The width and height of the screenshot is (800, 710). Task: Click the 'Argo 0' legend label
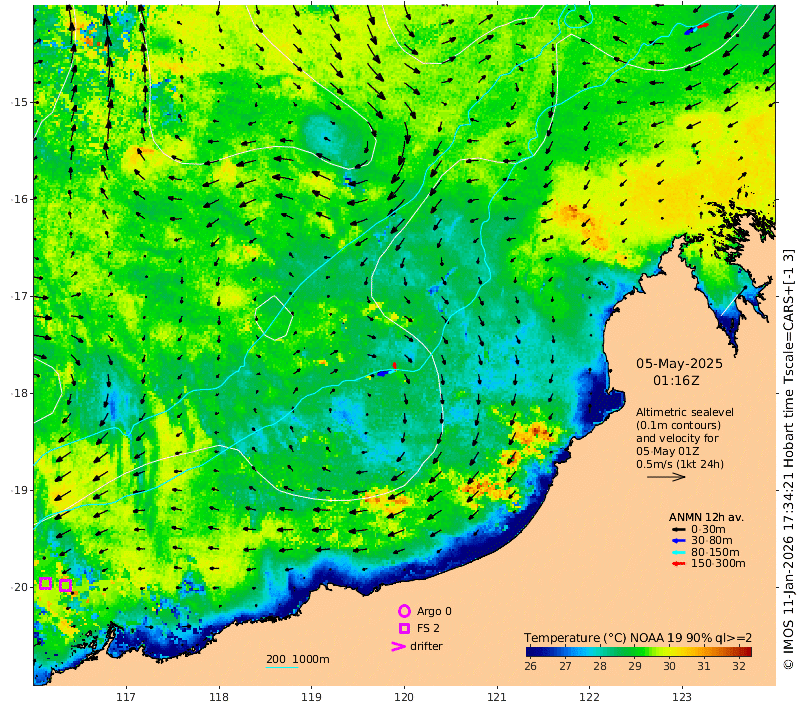(x=434, y=611)
